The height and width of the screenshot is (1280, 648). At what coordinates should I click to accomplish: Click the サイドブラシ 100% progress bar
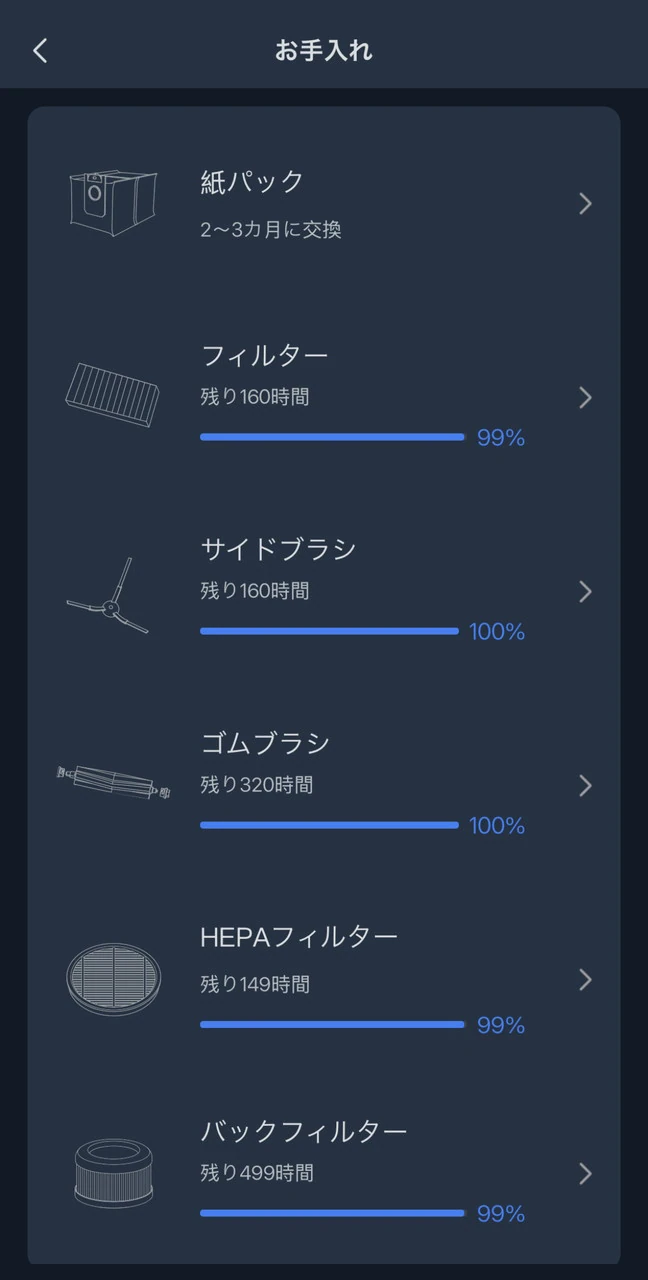click(x=329, y=631)
